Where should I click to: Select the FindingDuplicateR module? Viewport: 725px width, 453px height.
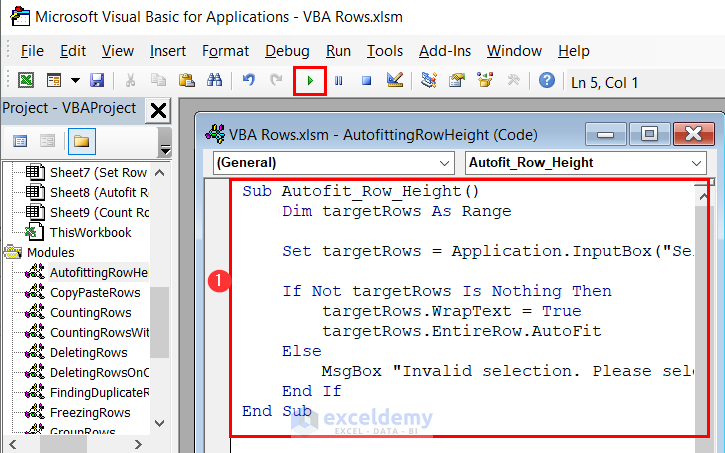point(99,392)
